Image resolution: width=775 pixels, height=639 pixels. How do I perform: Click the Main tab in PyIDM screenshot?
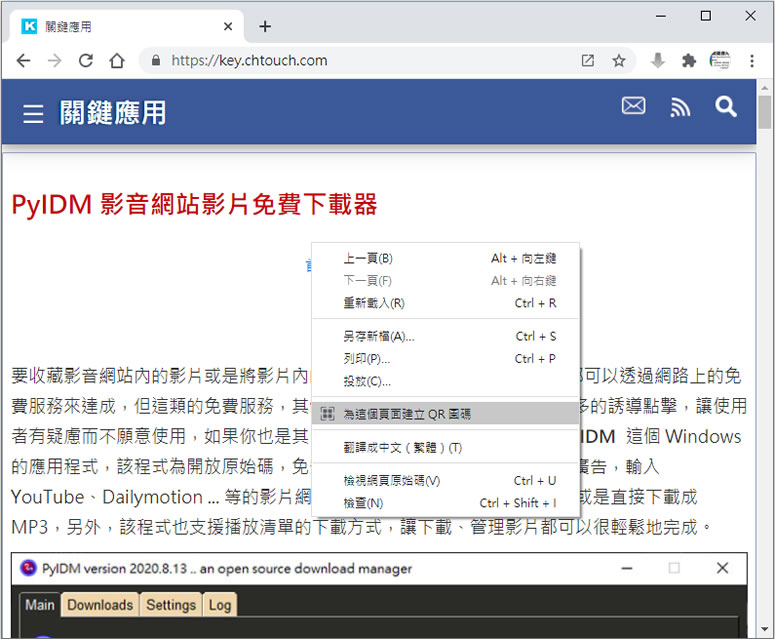point(40,605)
